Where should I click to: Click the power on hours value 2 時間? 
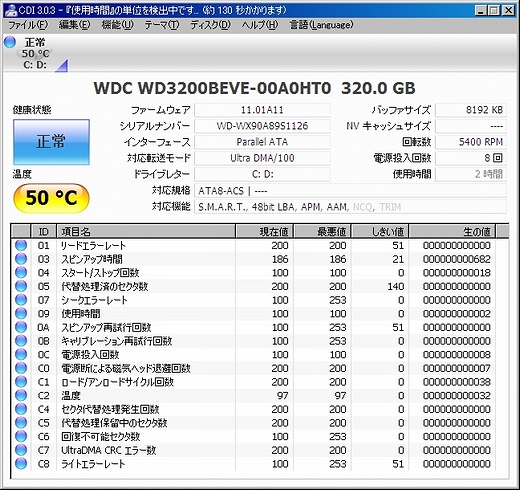pyautogui.click(x=471, y=174)
